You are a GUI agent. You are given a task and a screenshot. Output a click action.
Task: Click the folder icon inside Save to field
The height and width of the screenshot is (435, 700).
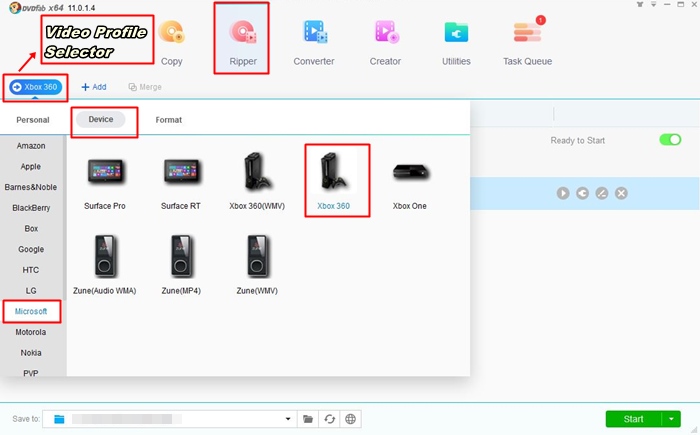59,419
